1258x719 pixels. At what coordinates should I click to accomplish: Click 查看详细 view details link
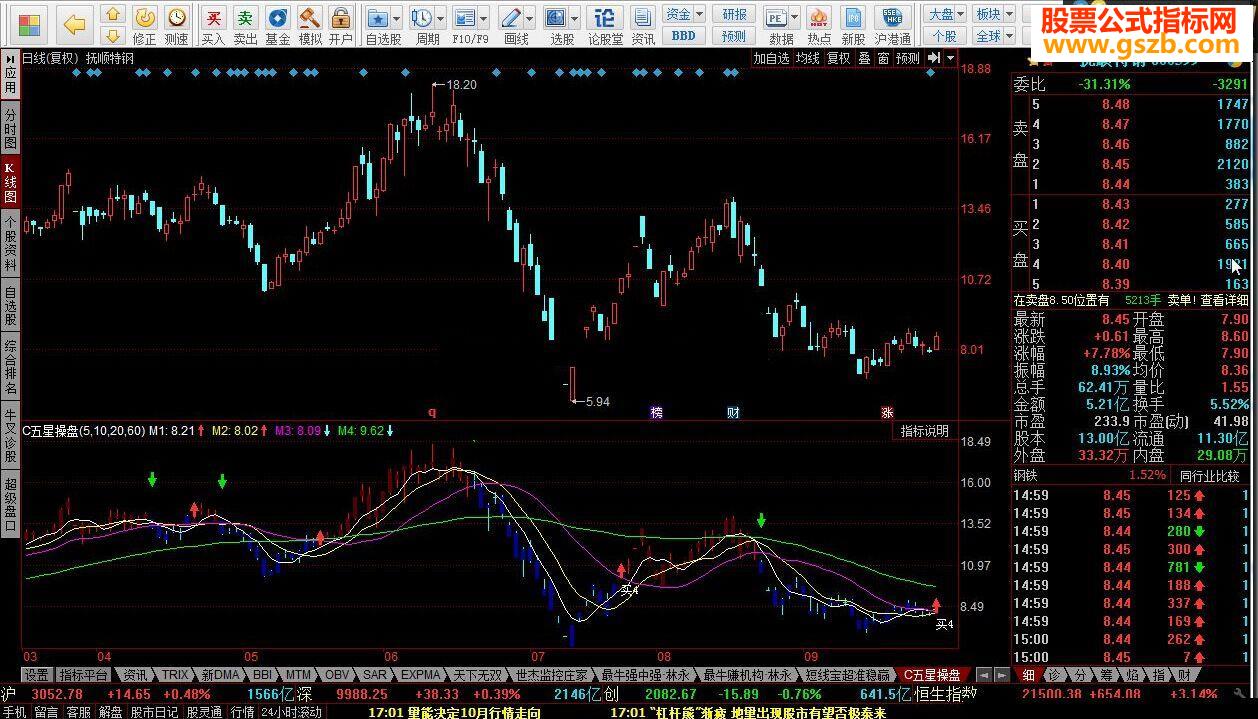(x=1224, y=300)
